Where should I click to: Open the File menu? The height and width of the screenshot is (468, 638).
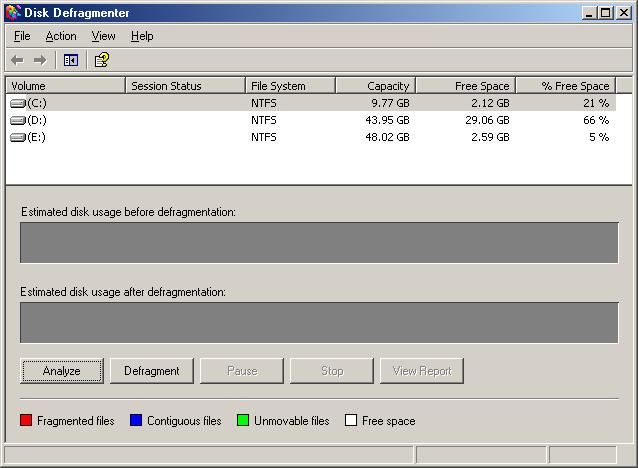(x=22, y=36)
